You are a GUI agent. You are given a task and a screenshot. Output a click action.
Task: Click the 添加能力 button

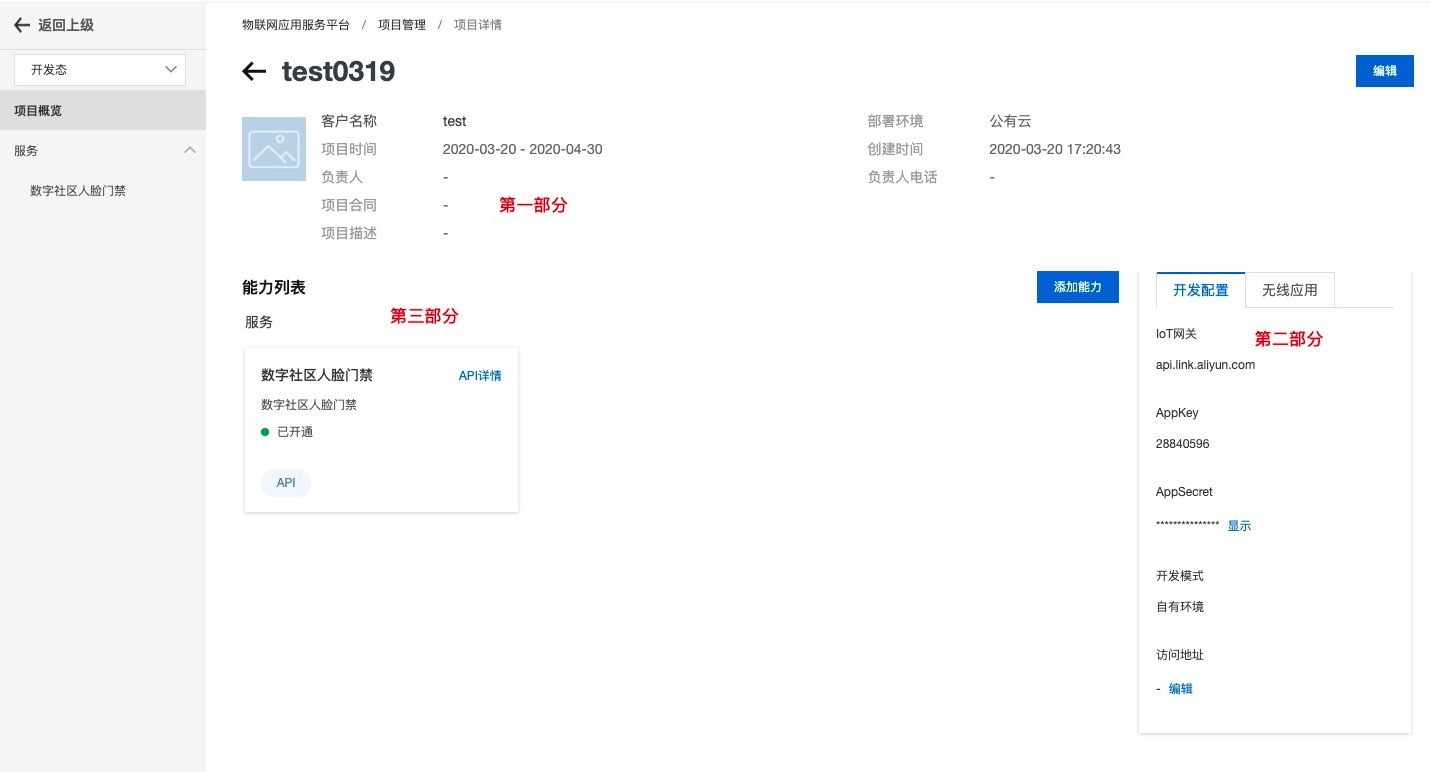[1077, 287]
